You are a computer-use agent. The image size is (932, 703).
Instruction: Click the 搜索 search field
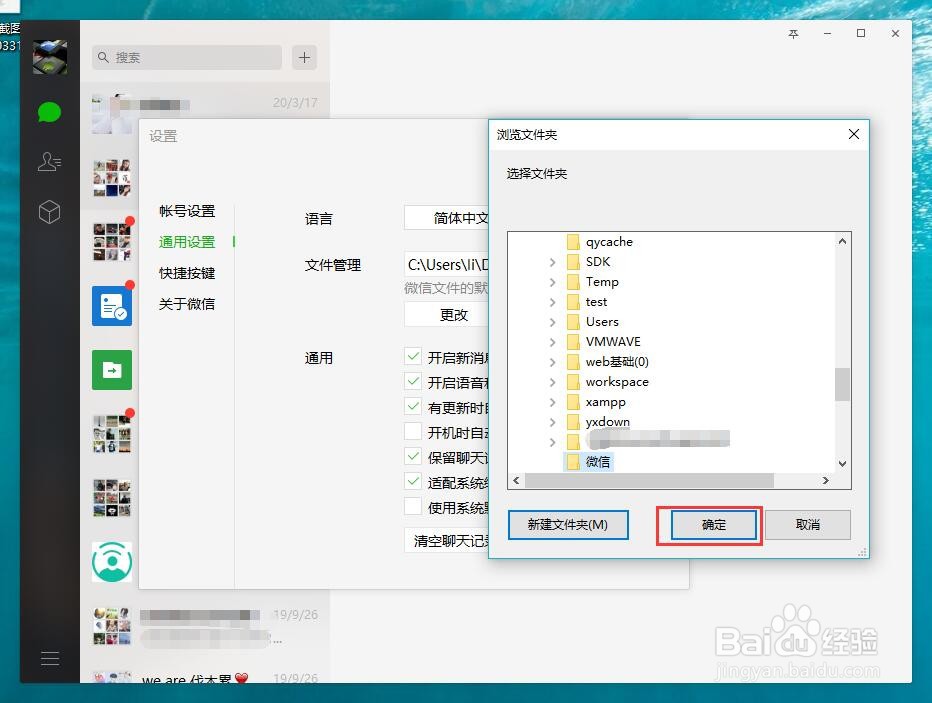pos(186,58)
